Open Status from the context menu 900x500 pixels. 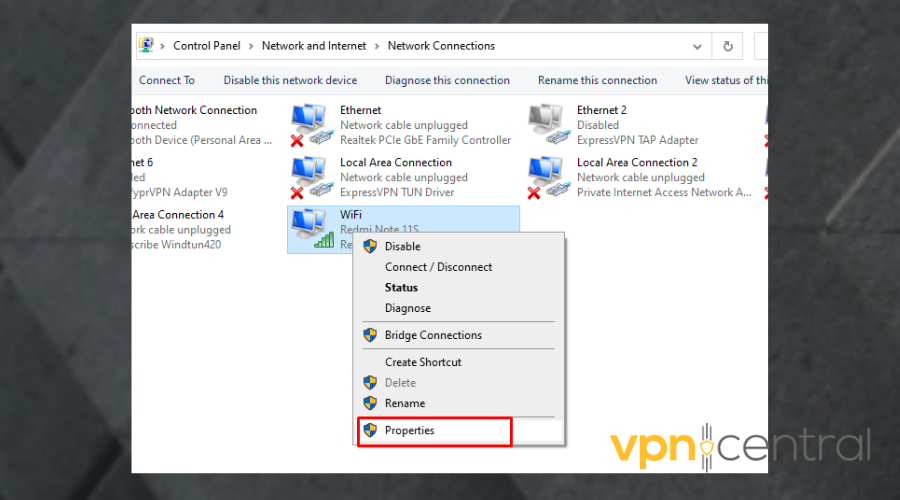point(401,288)
